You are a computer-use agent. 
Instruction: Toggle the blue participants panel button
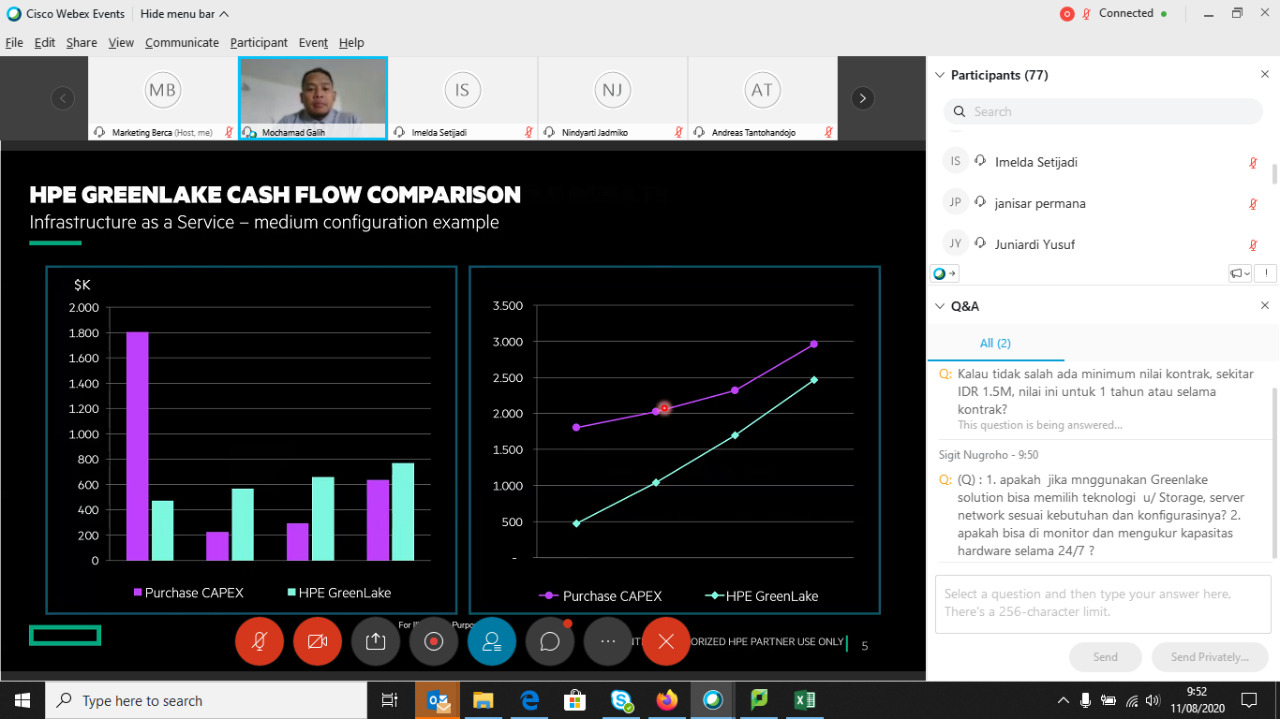coord(491,642)
